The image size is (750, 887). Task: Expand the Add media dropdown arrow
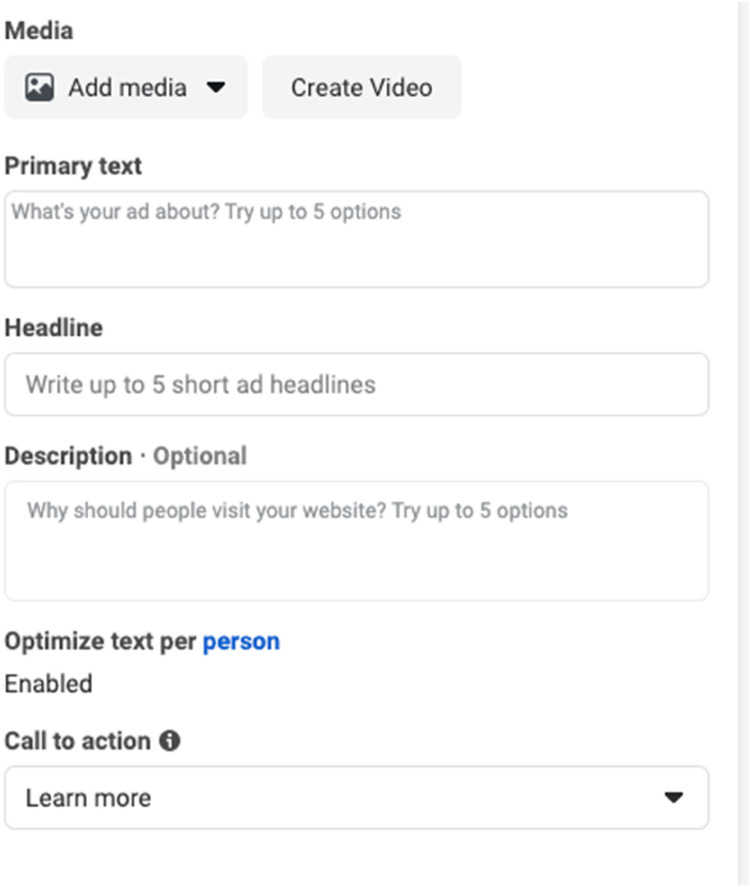coord(215,88)
